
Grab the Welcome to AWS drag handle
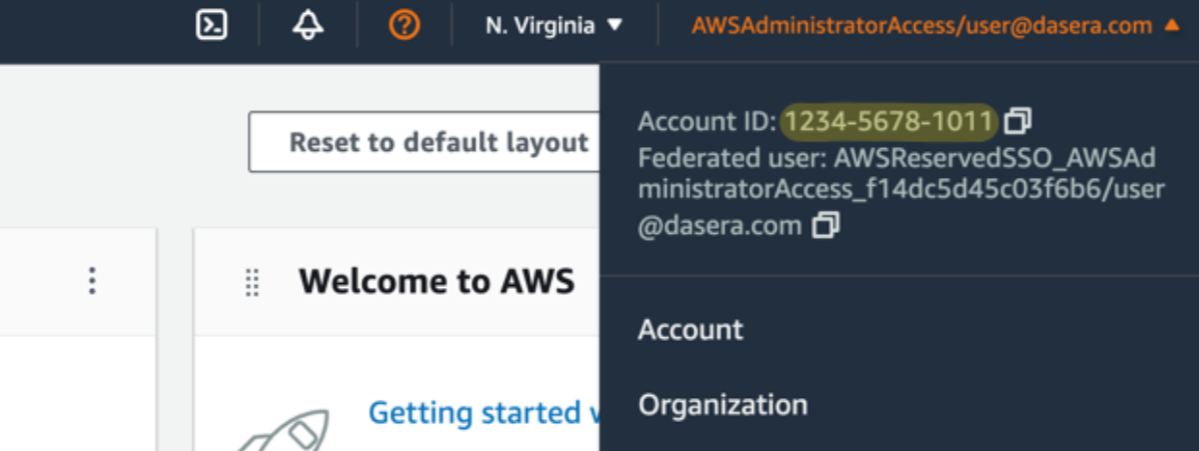click(x=252, y=282)
